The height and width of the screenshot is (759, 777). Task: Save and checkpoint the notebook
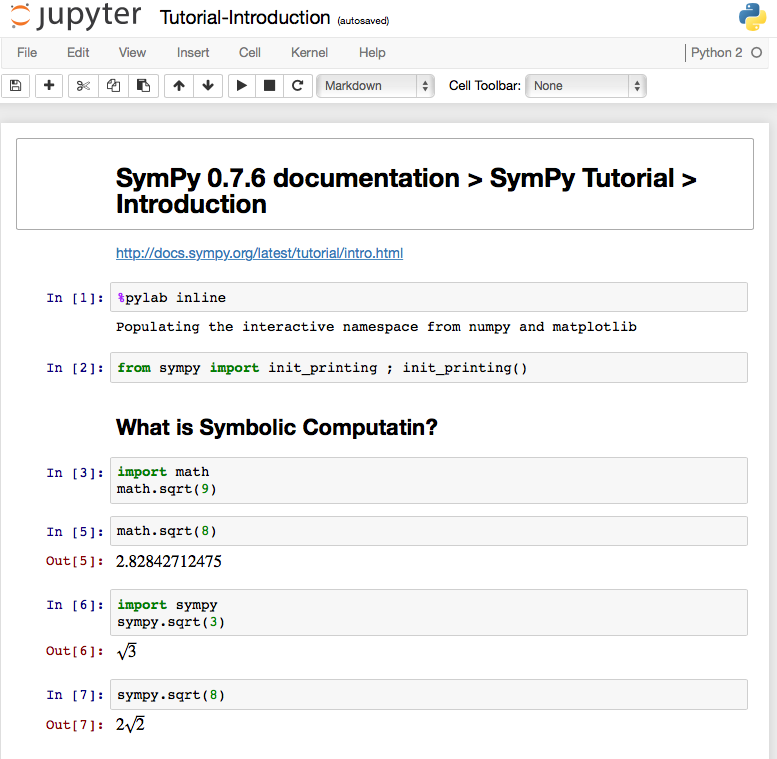[x=16, y=86]
